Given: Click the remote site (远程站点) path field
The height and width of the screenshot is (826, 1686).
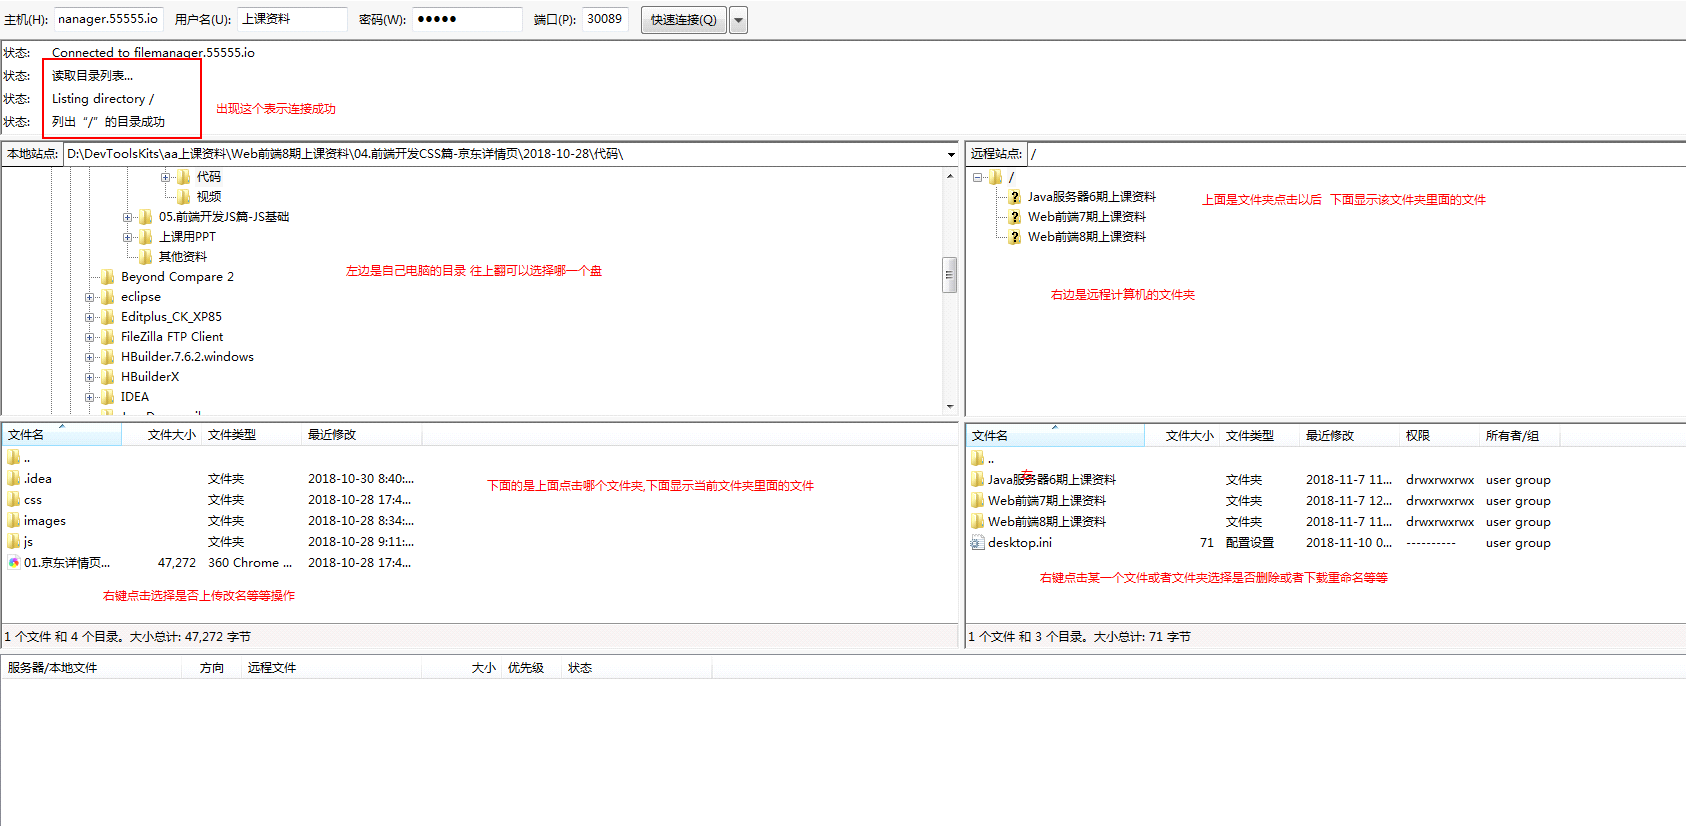Looking at the screenshot, I should coord(1356,154).
